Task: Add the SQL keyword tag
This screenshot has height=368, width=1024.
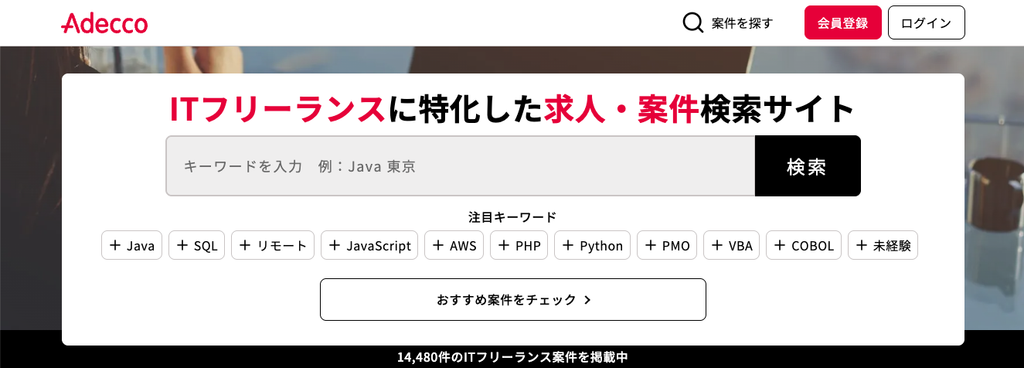Action: pyautogui.click(x=197, y=245)
